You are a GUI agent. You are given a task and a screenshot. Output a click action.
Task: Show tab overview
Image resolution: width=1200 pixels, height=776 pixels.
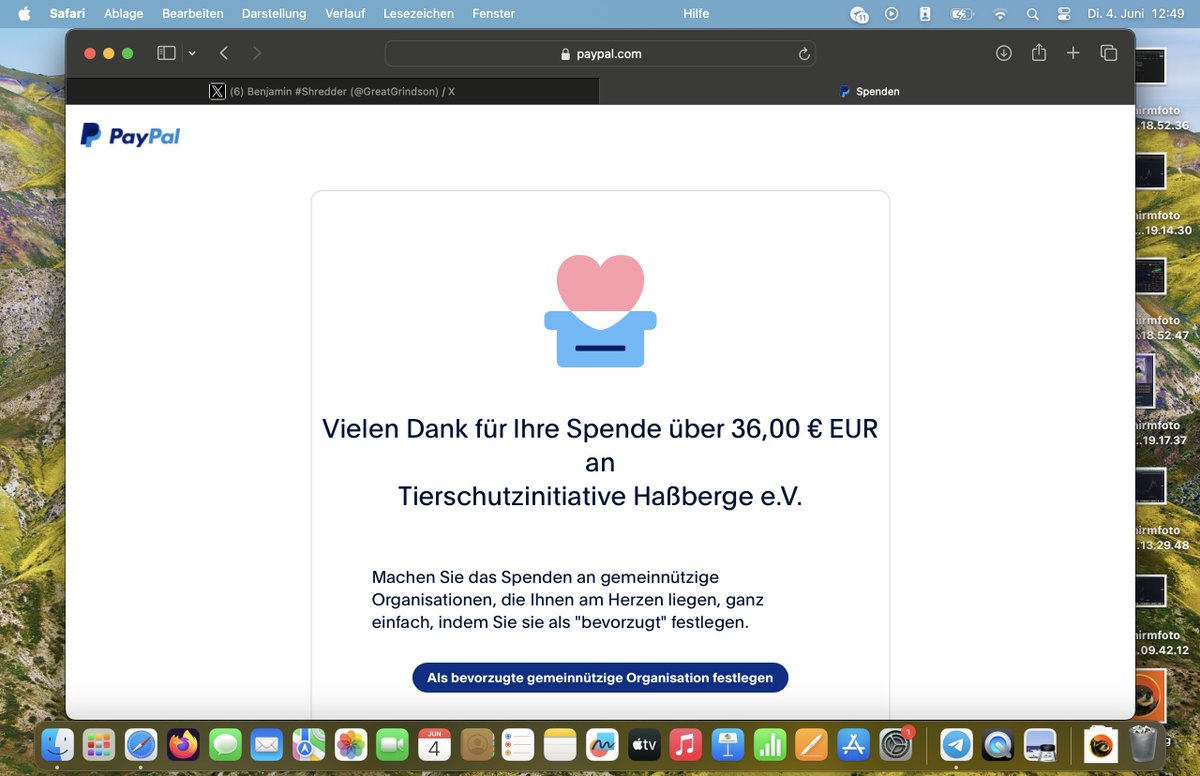pos(1108,53)
